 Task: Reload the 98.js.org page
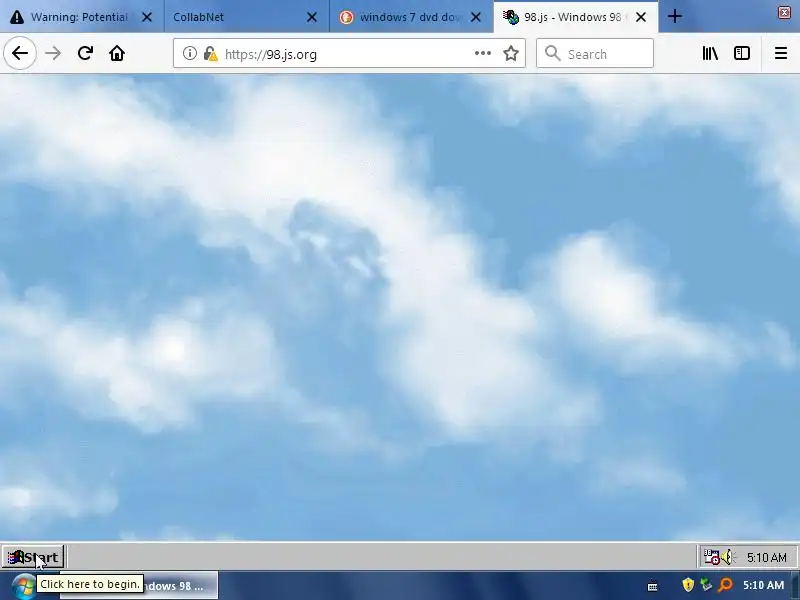[85, 53]
